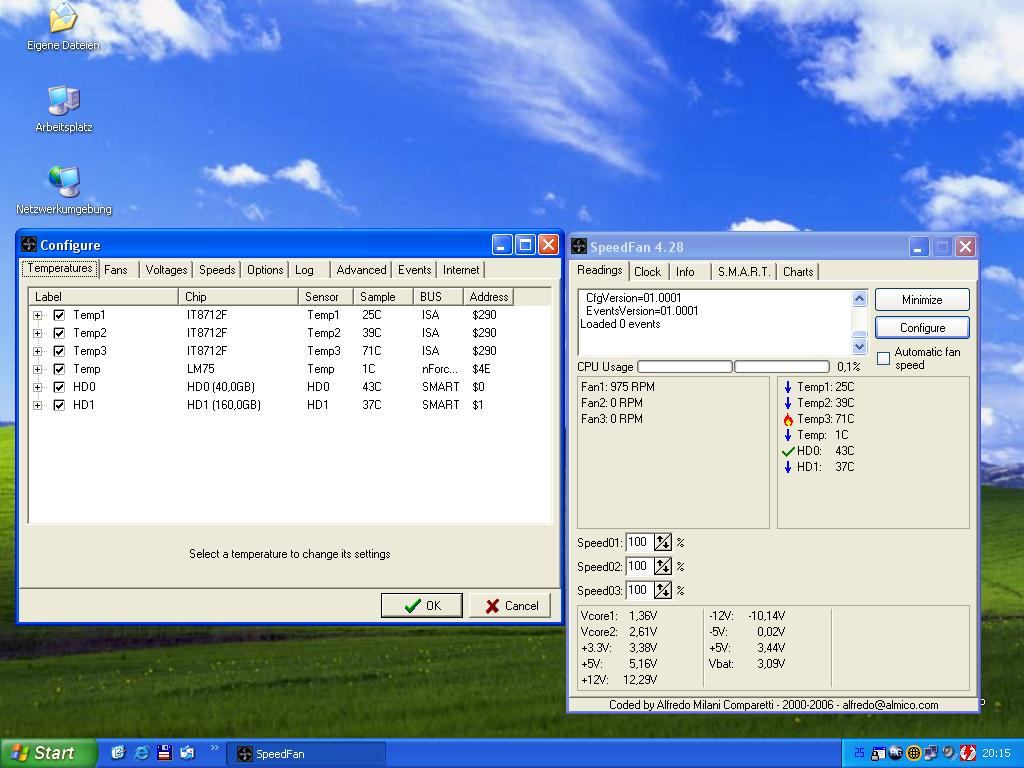Expand the Temp1 tree row

(x=37, y=315)
